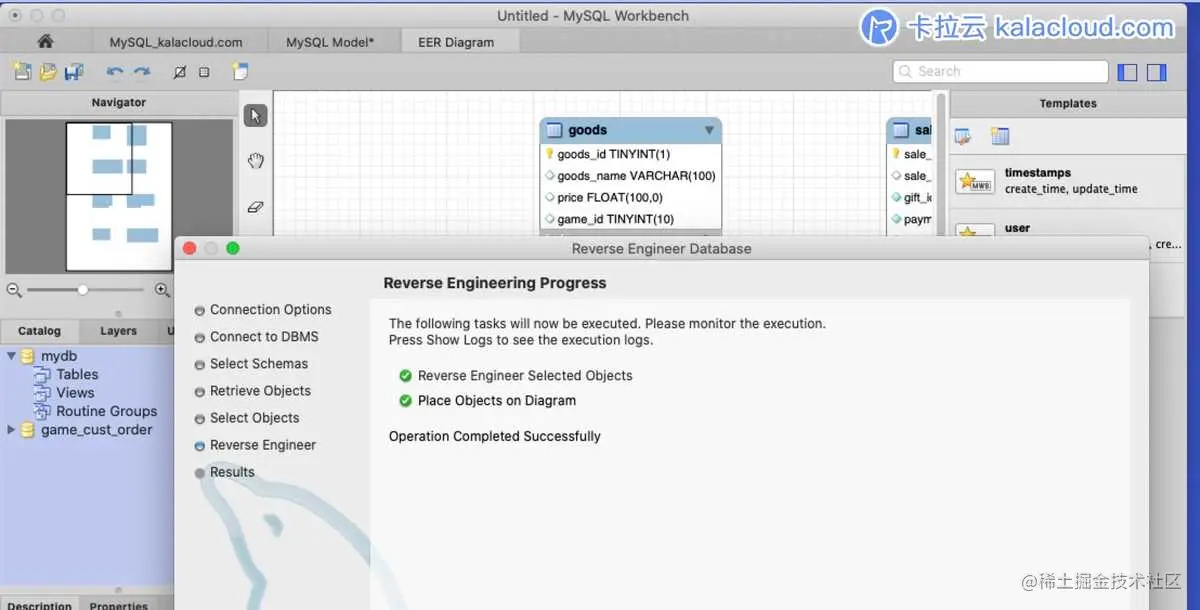Click the Reverse Engineer Selected Objects checkmark
The width and height of the screenshot is (1200, 610).
pyautogui.click(x=405, y=376)
